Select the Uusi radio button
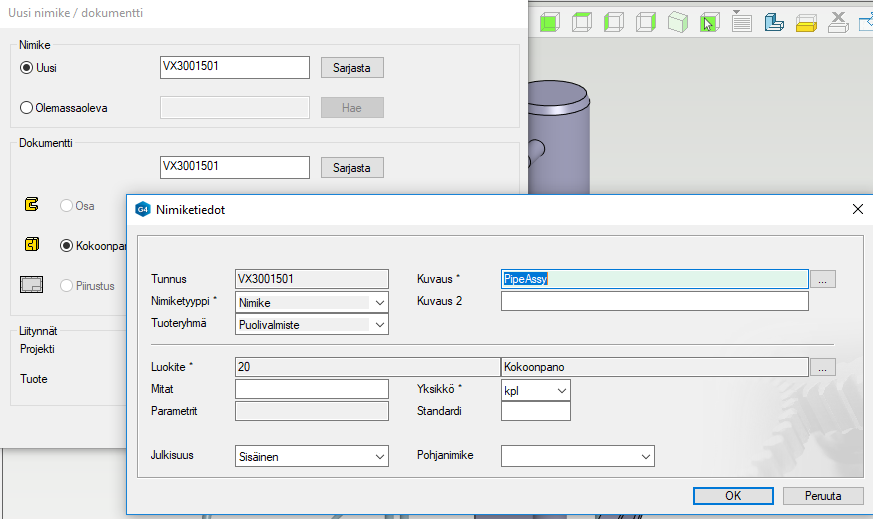Screen dimensions: 873x519 pyautogui.click(x=27, y=68)
